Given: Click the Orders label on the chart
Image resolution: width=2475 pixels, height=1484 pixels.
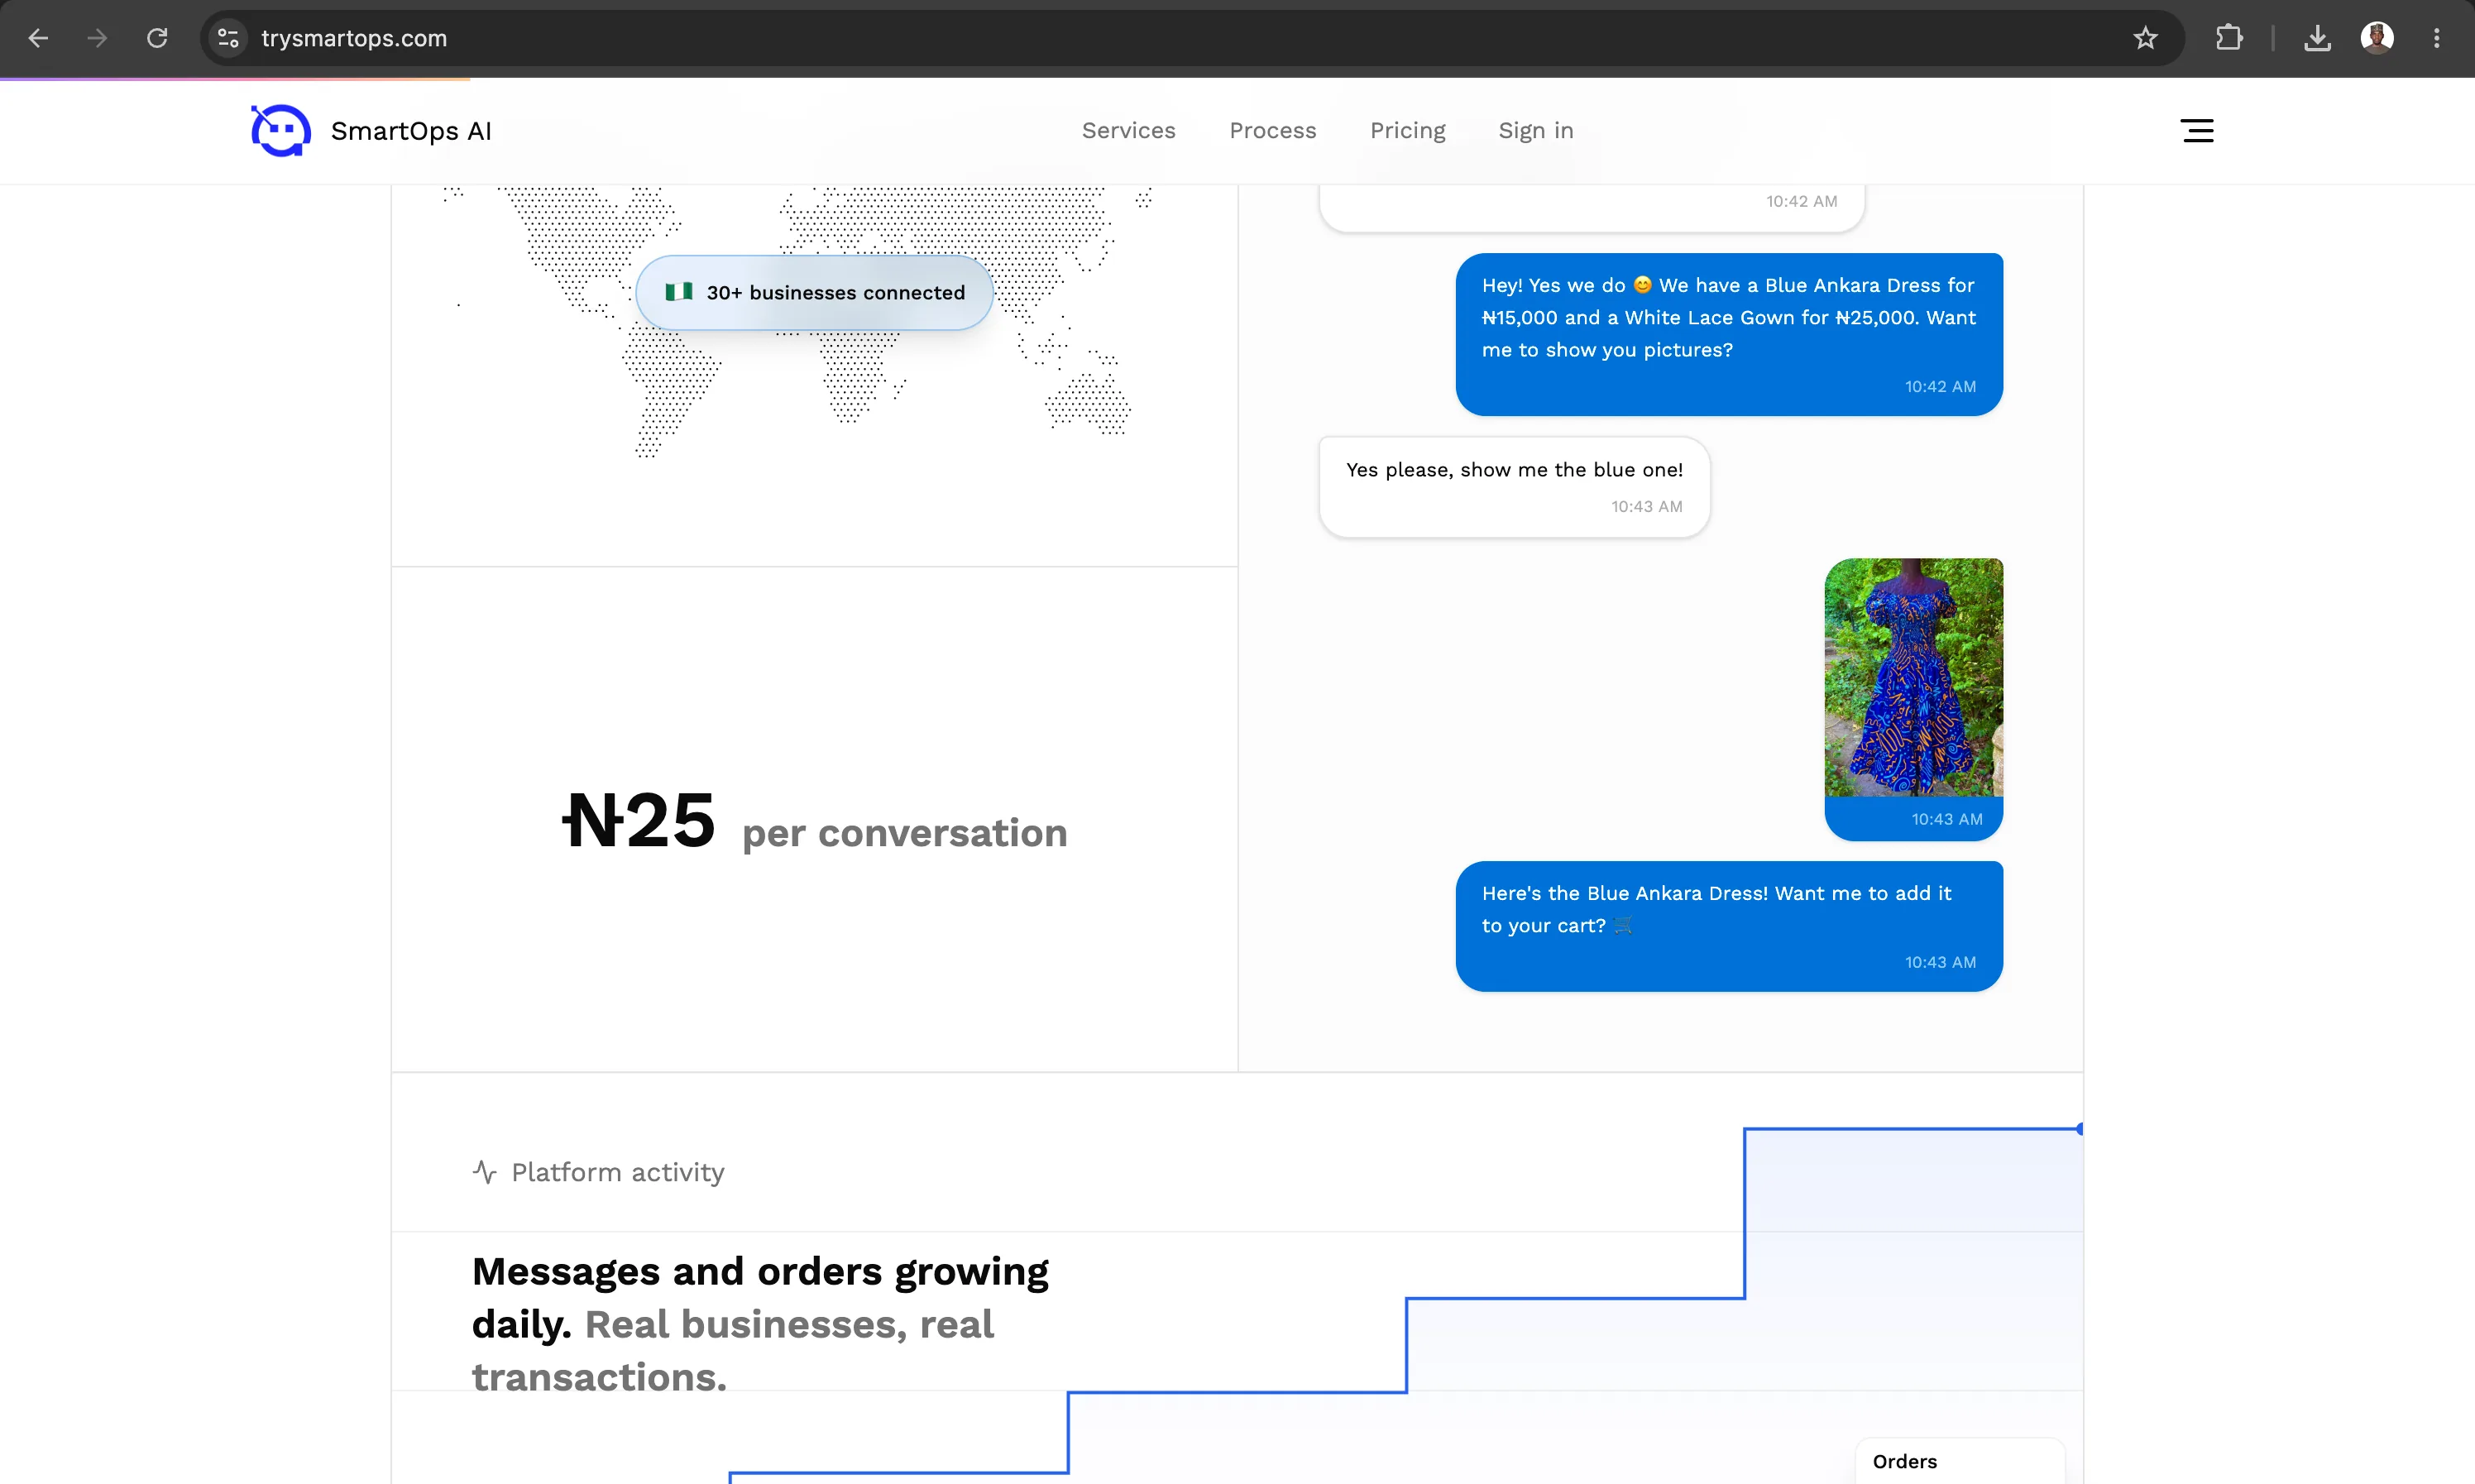Looking at the screenshot, I should 1904,1461.
